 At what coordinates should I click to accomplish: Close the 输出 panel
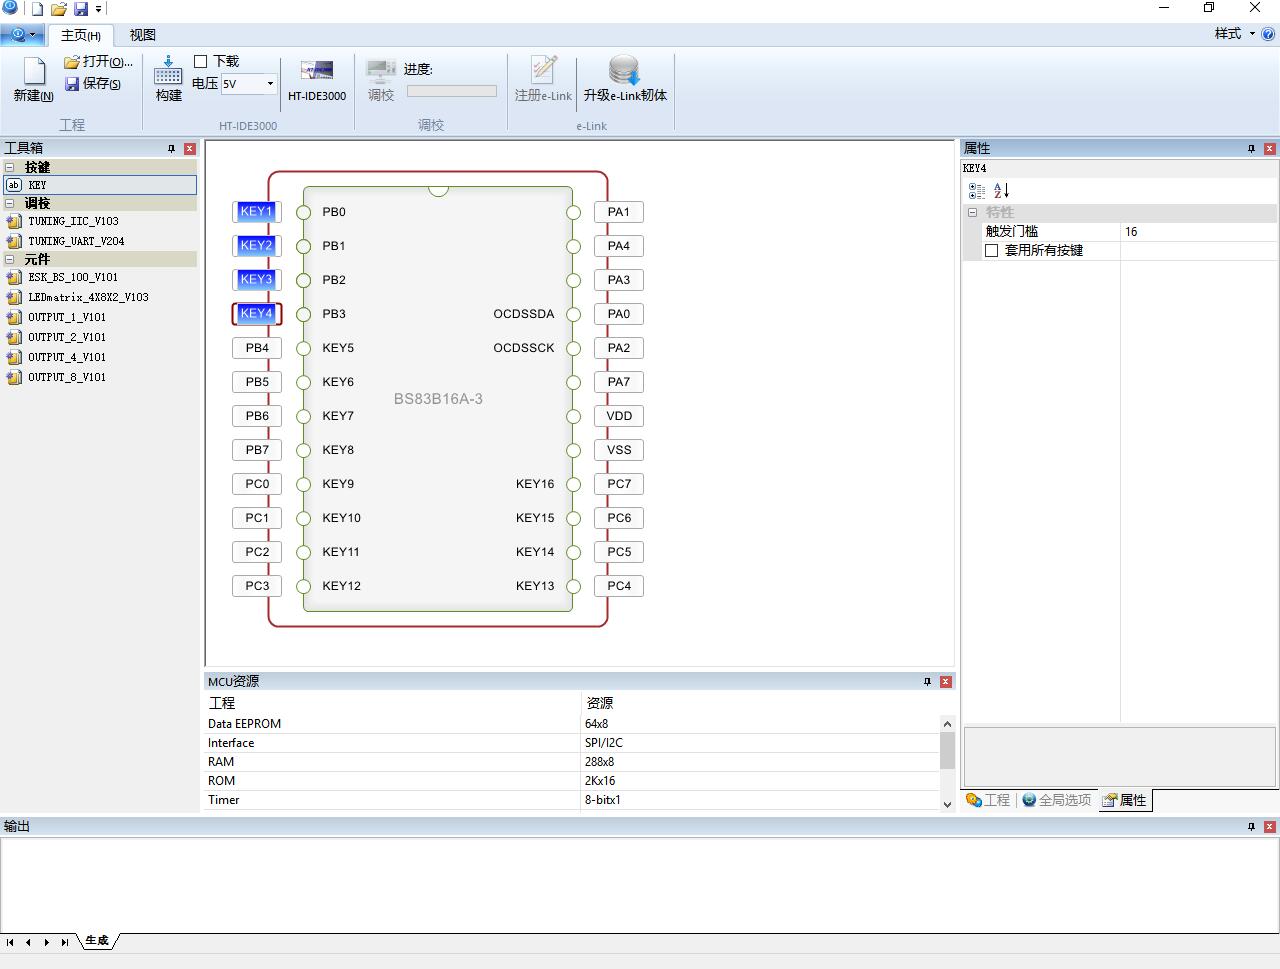point(1269,826)
